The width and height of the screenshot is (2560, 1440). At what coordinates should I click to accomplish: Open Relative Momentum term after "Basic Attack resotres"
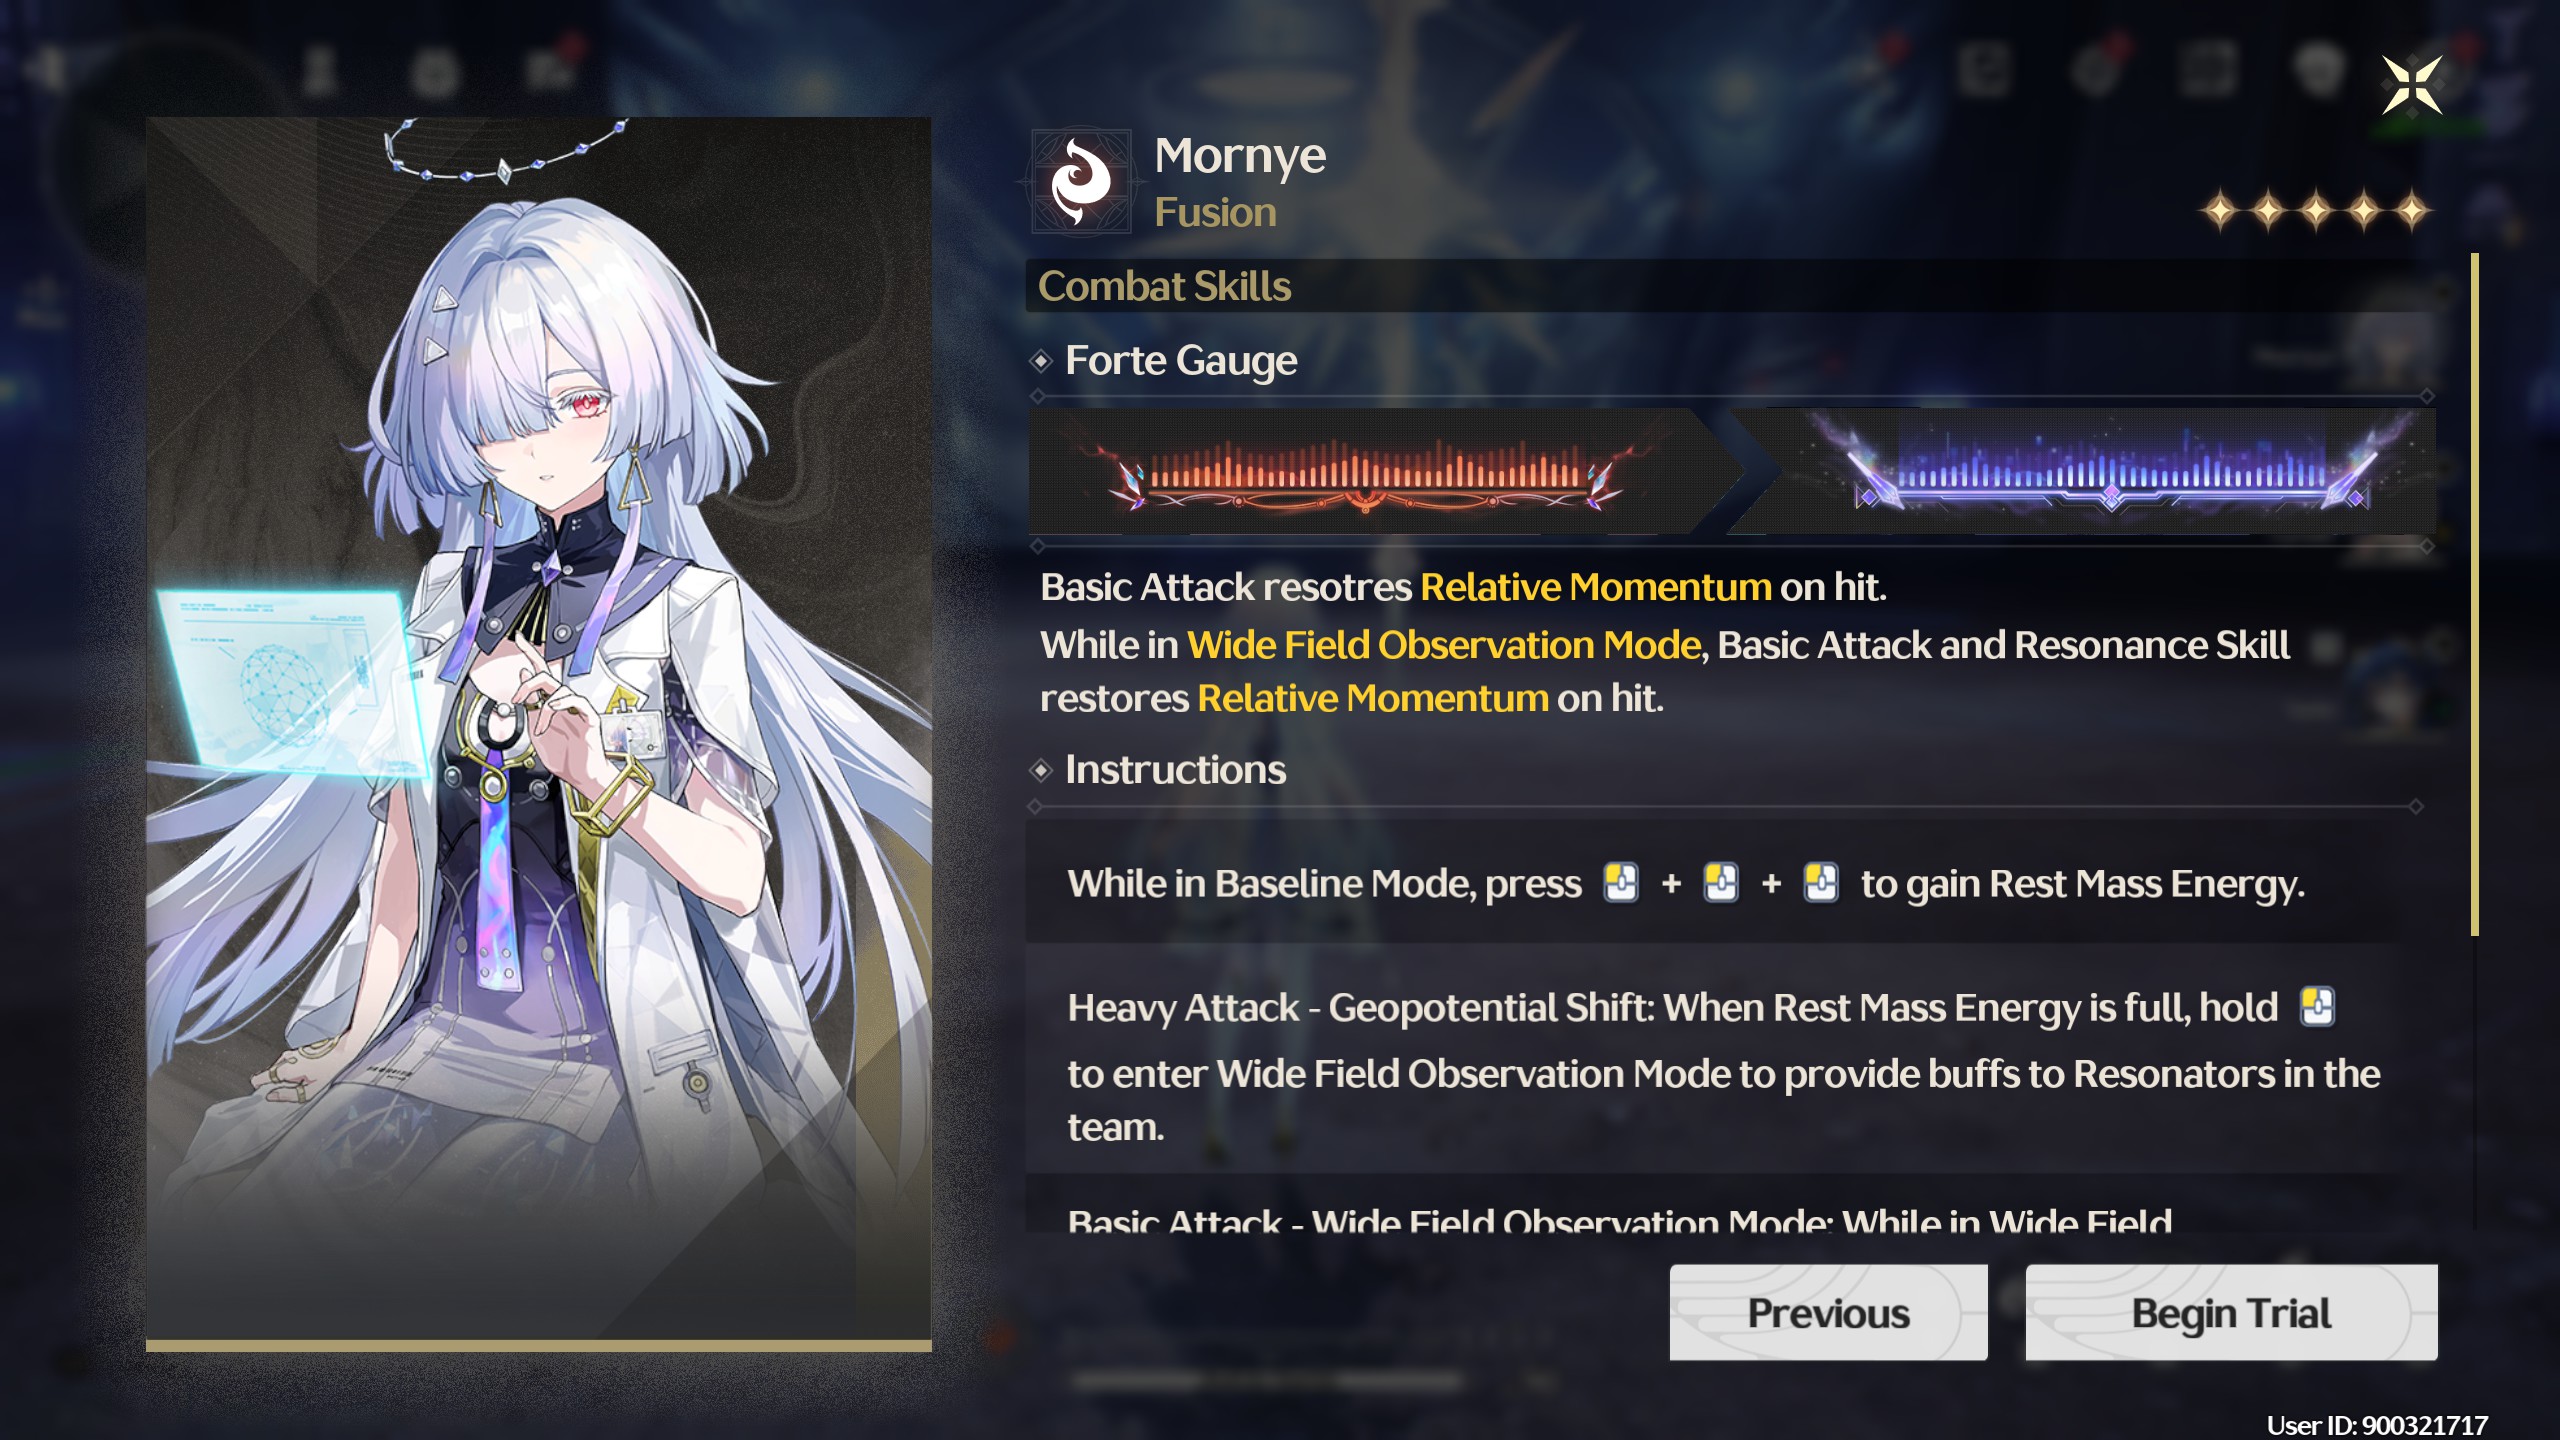coord(1596,588)
